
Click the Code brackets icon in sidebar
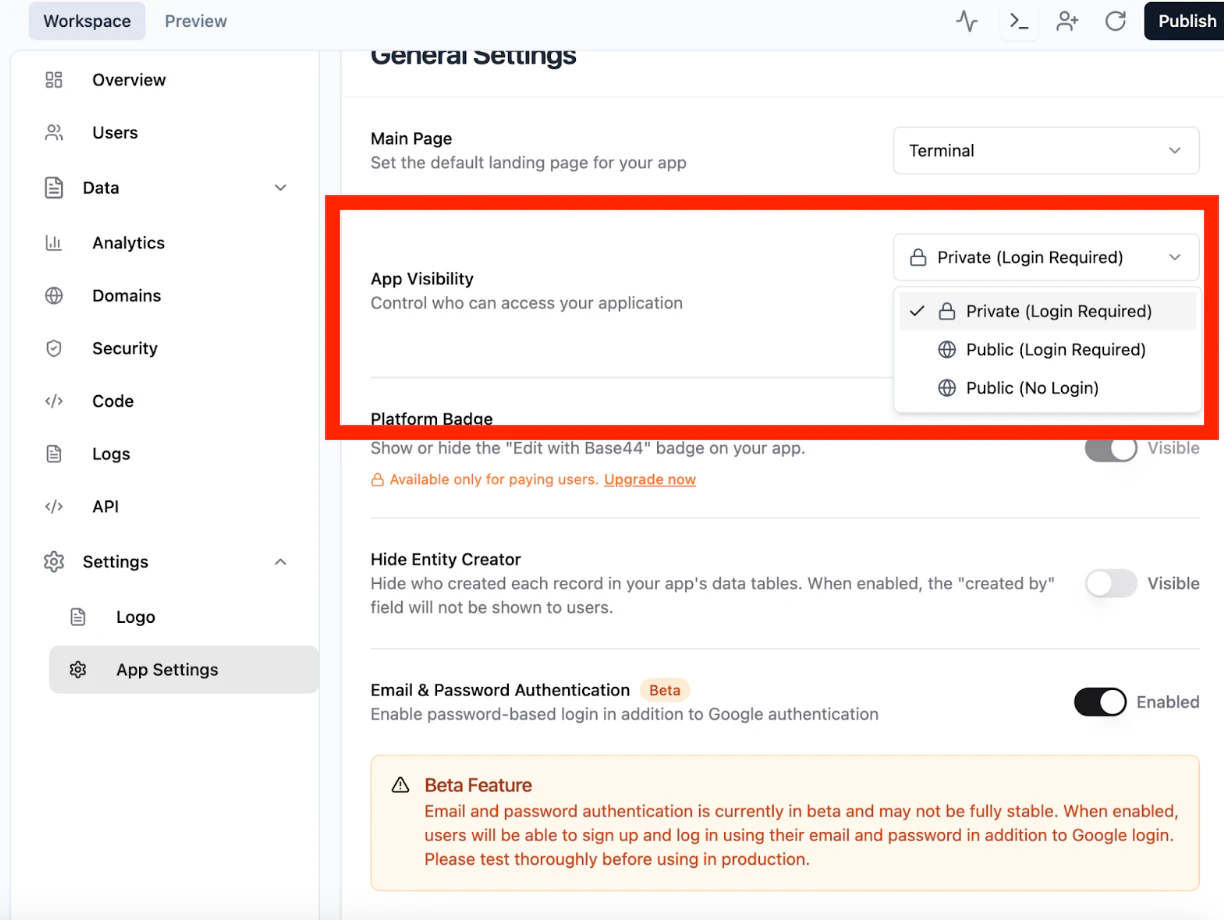pyautogui.click(x=54, y=401)
